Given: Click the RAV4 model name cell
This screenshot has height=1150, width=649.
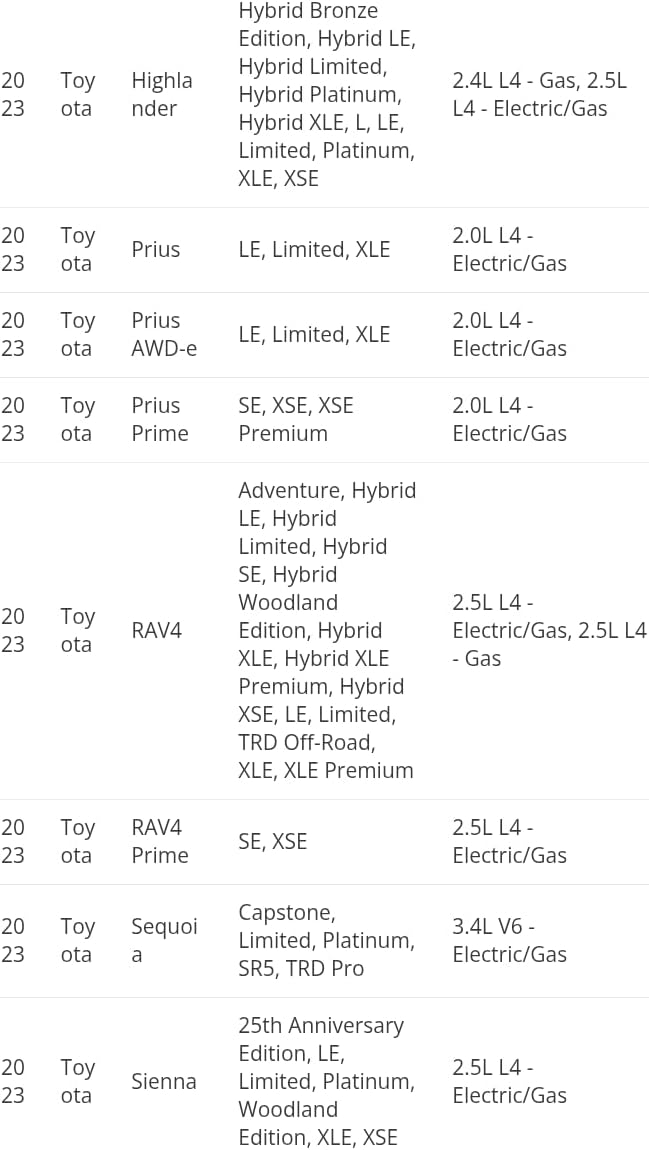Looking at the screenshot, I should tap(157, 630).
